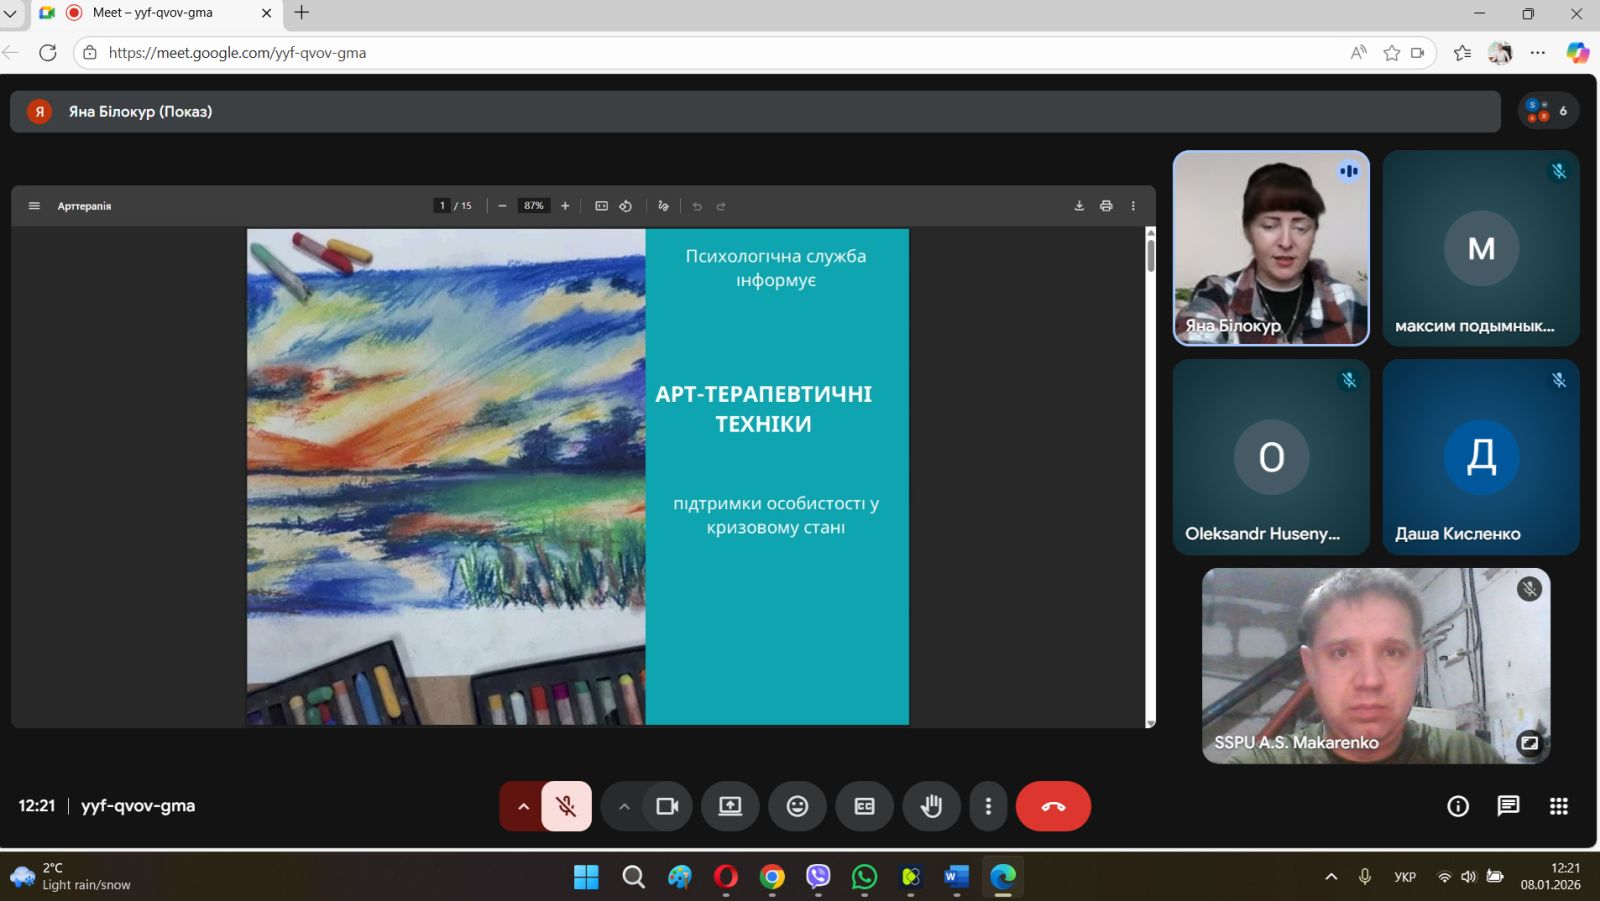Toggle the camera on or off
Screen dimensions: 1600x901
(667, 806)
